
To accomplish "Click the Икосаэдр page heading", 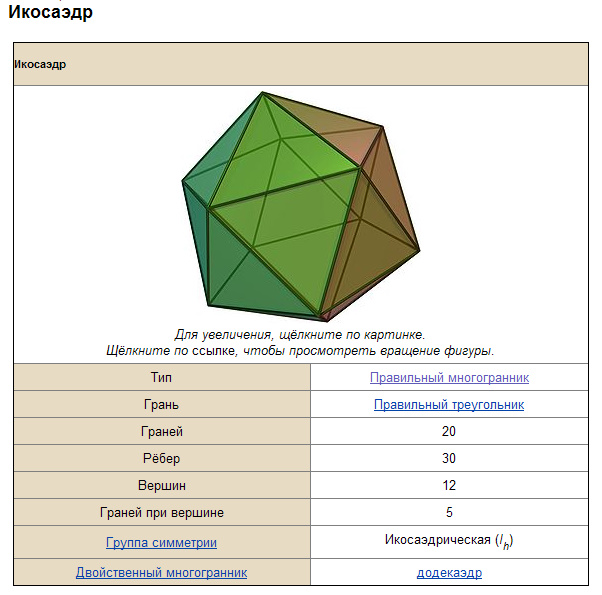I will pos(51,14).
